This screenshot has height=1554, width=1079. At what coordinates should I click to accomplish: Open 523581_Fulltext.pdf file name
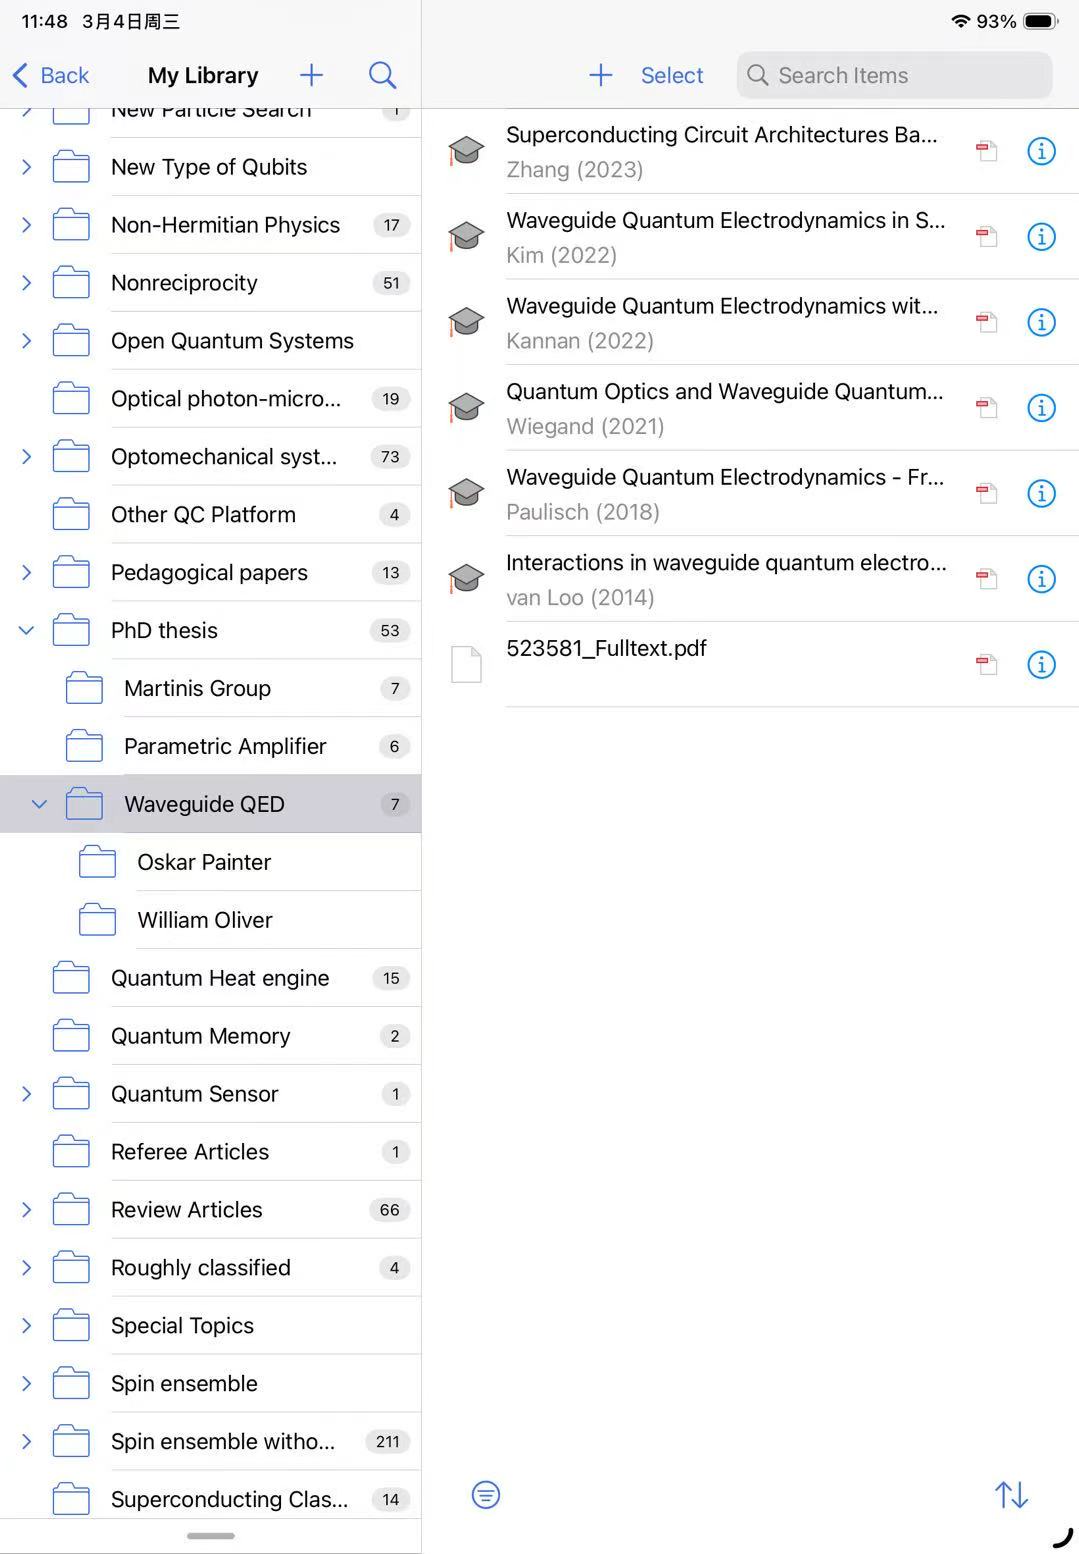[606, 648]
